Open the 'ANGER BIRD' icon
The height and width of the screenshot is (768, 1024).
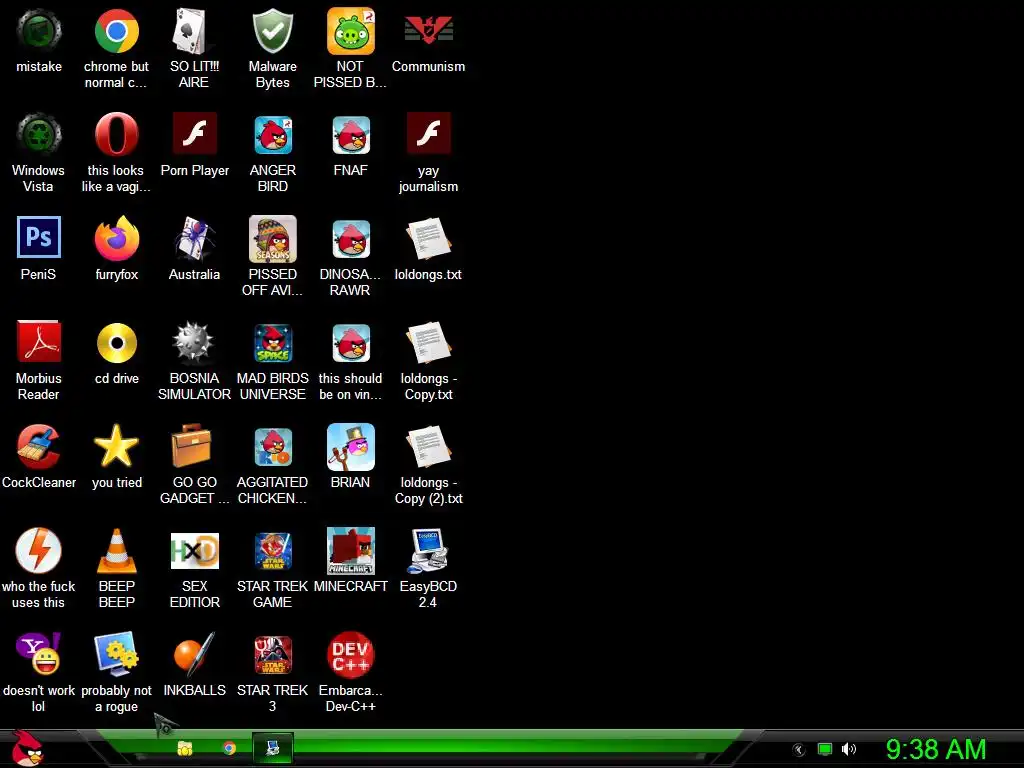tap(272, 135)
